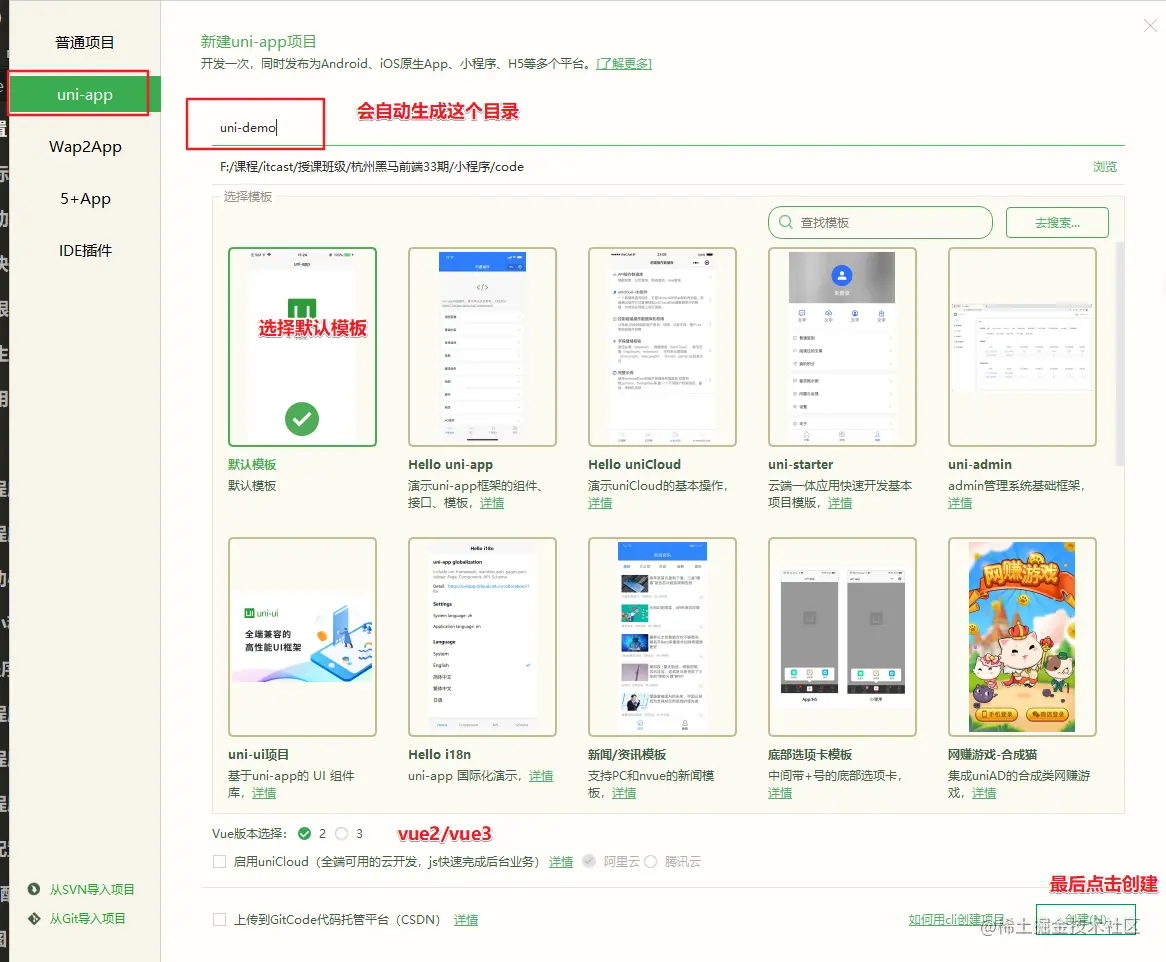Select the Hello uni-app template thumbnail

pos(482,346)
